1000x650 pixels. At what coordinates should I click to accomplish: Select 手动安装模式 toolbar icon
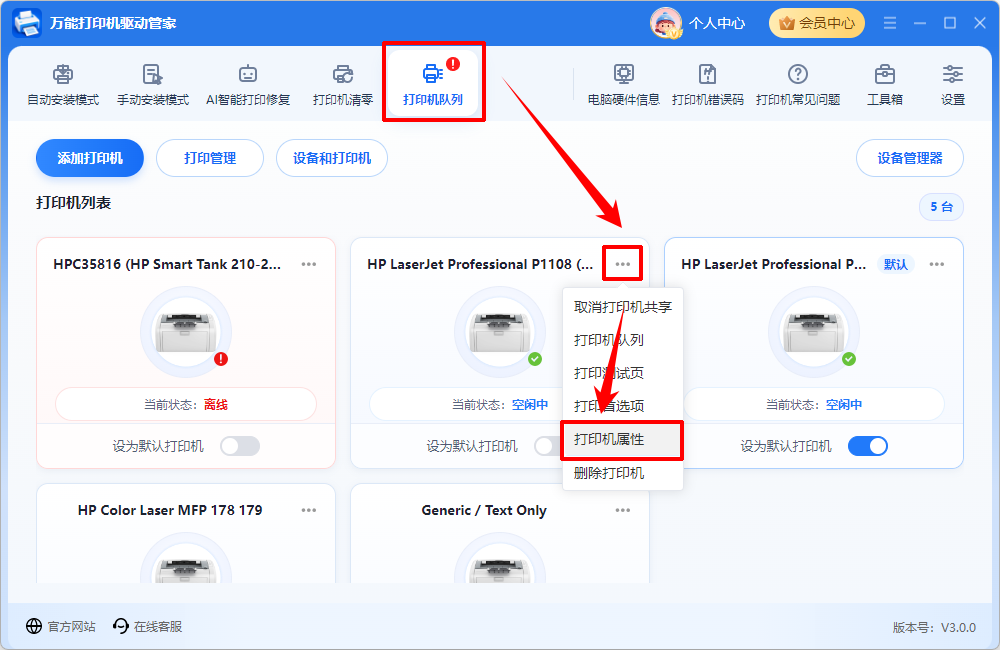(152, 85)
